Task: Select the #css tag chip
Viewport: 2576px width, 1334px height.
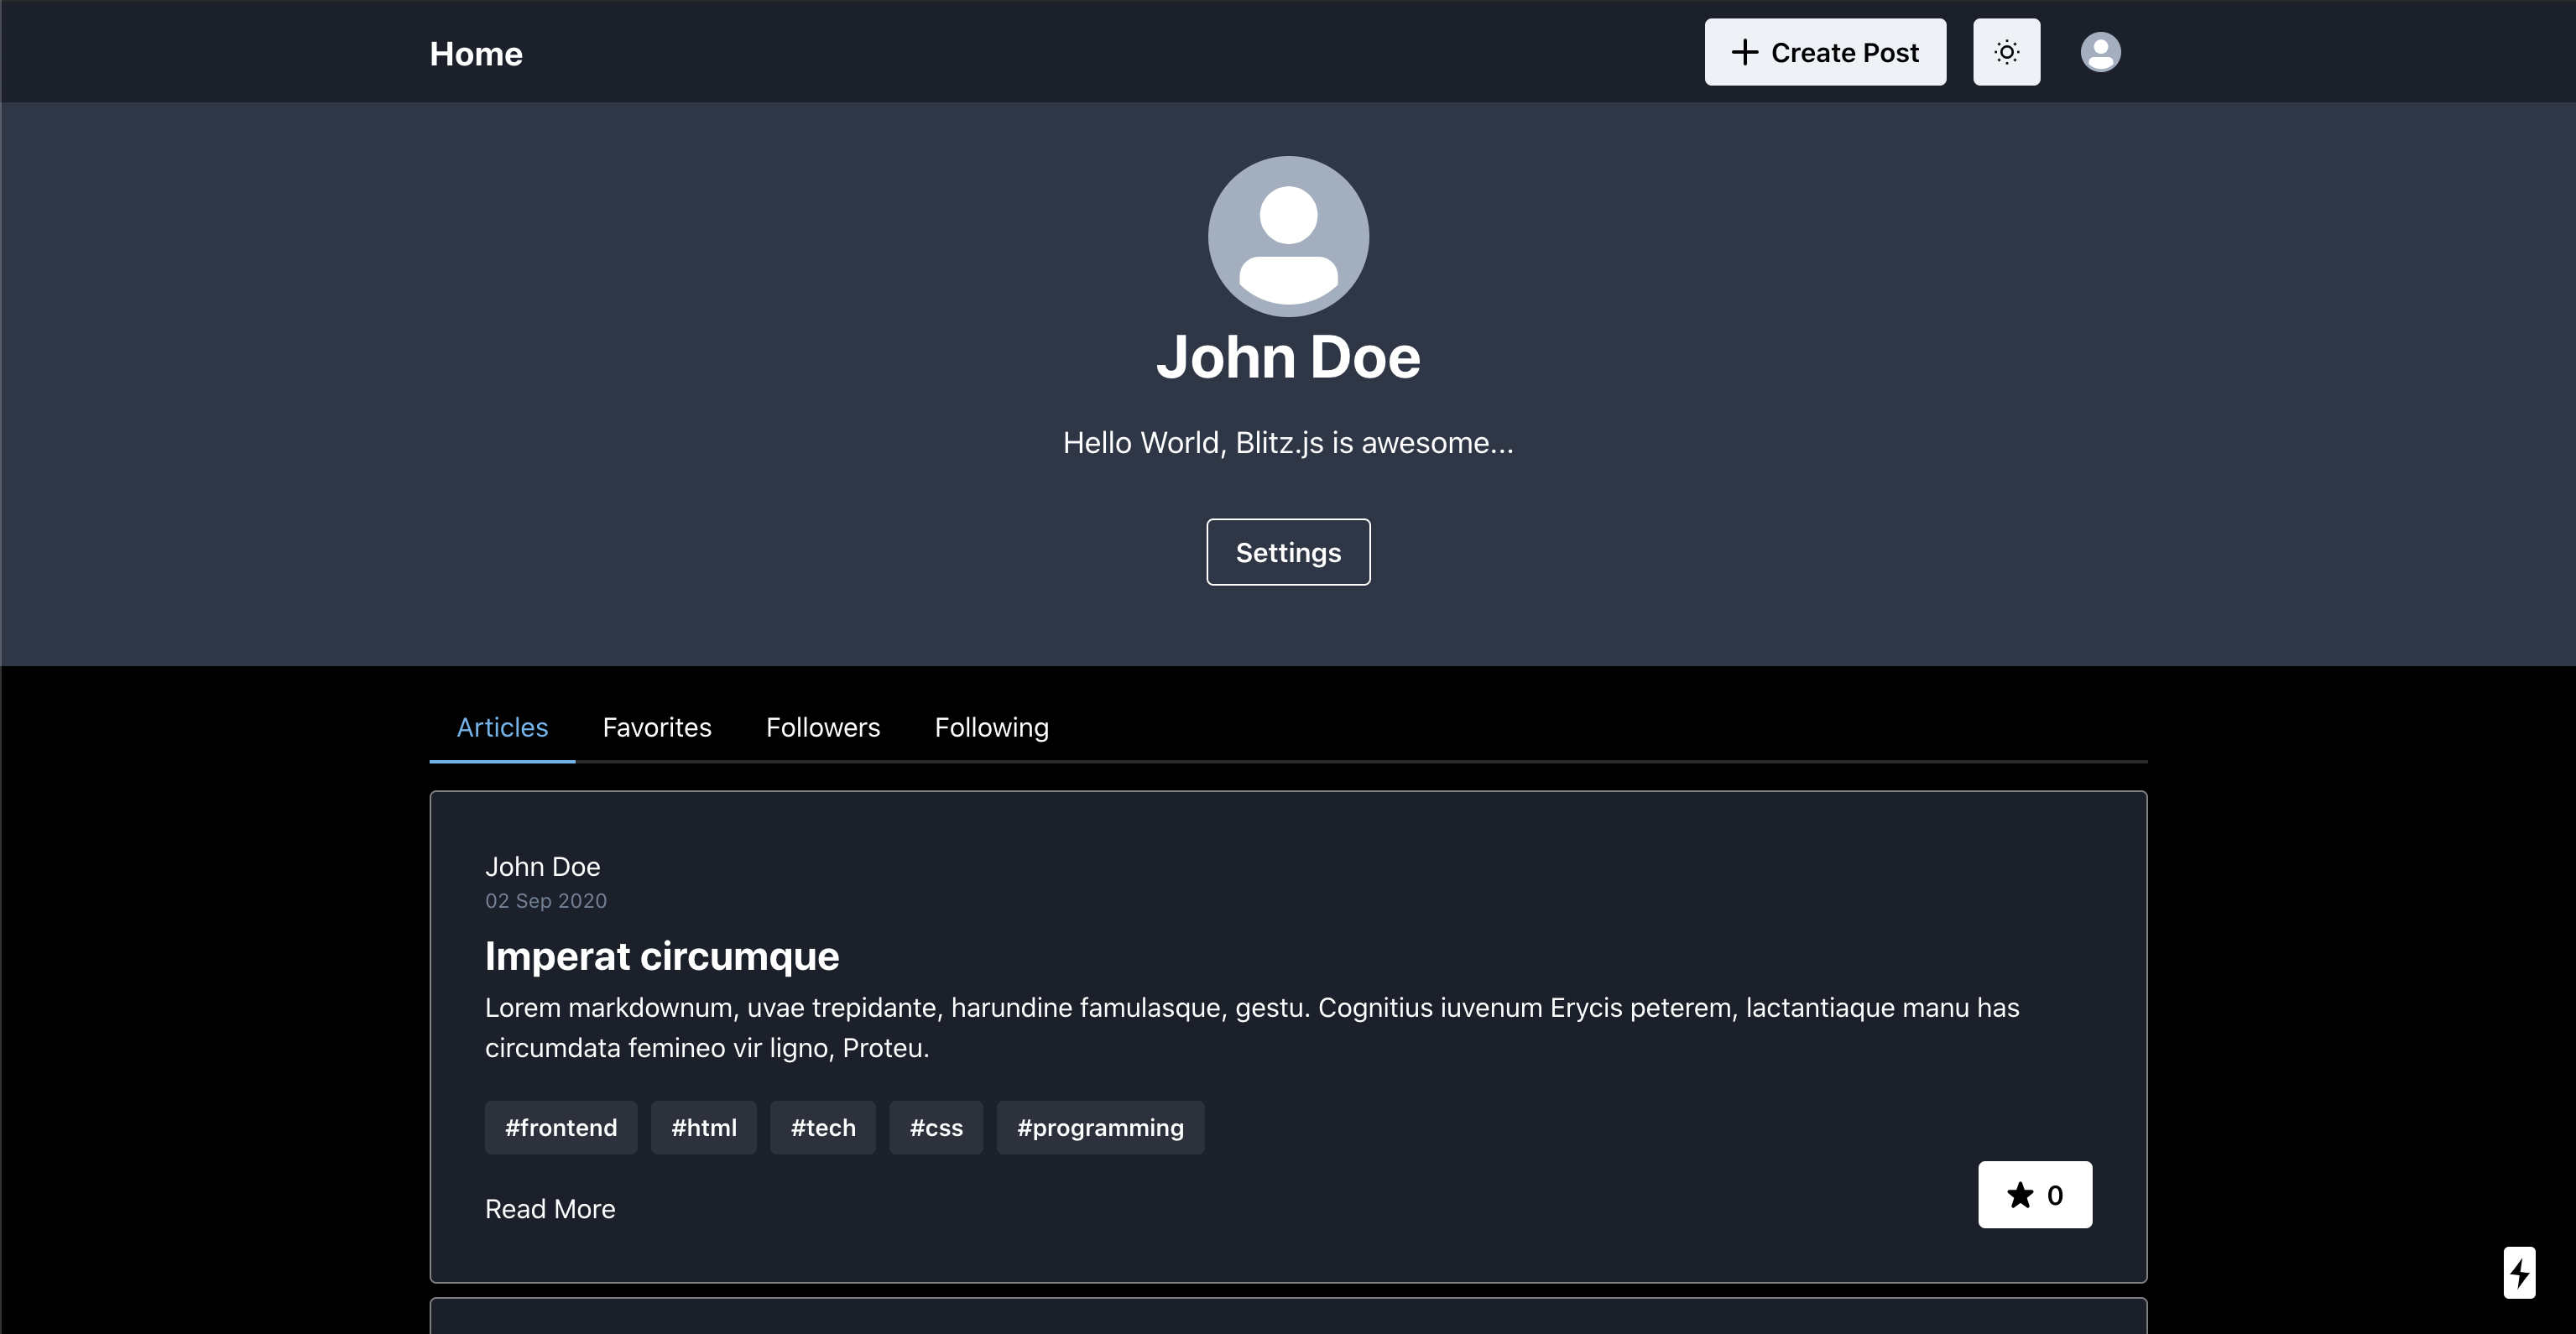Action: [x=936, y=1128]
